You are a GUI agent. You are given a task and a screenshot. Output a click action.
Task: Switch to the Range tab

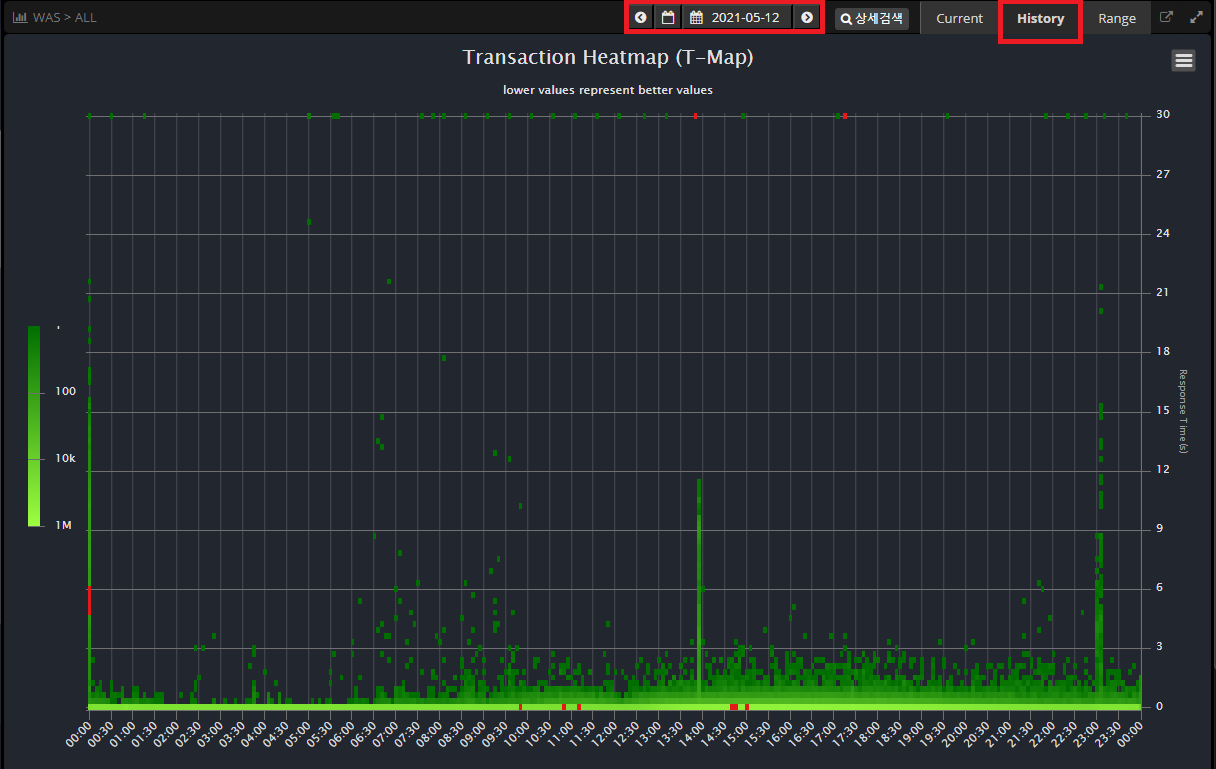(x=1116, y=18)
